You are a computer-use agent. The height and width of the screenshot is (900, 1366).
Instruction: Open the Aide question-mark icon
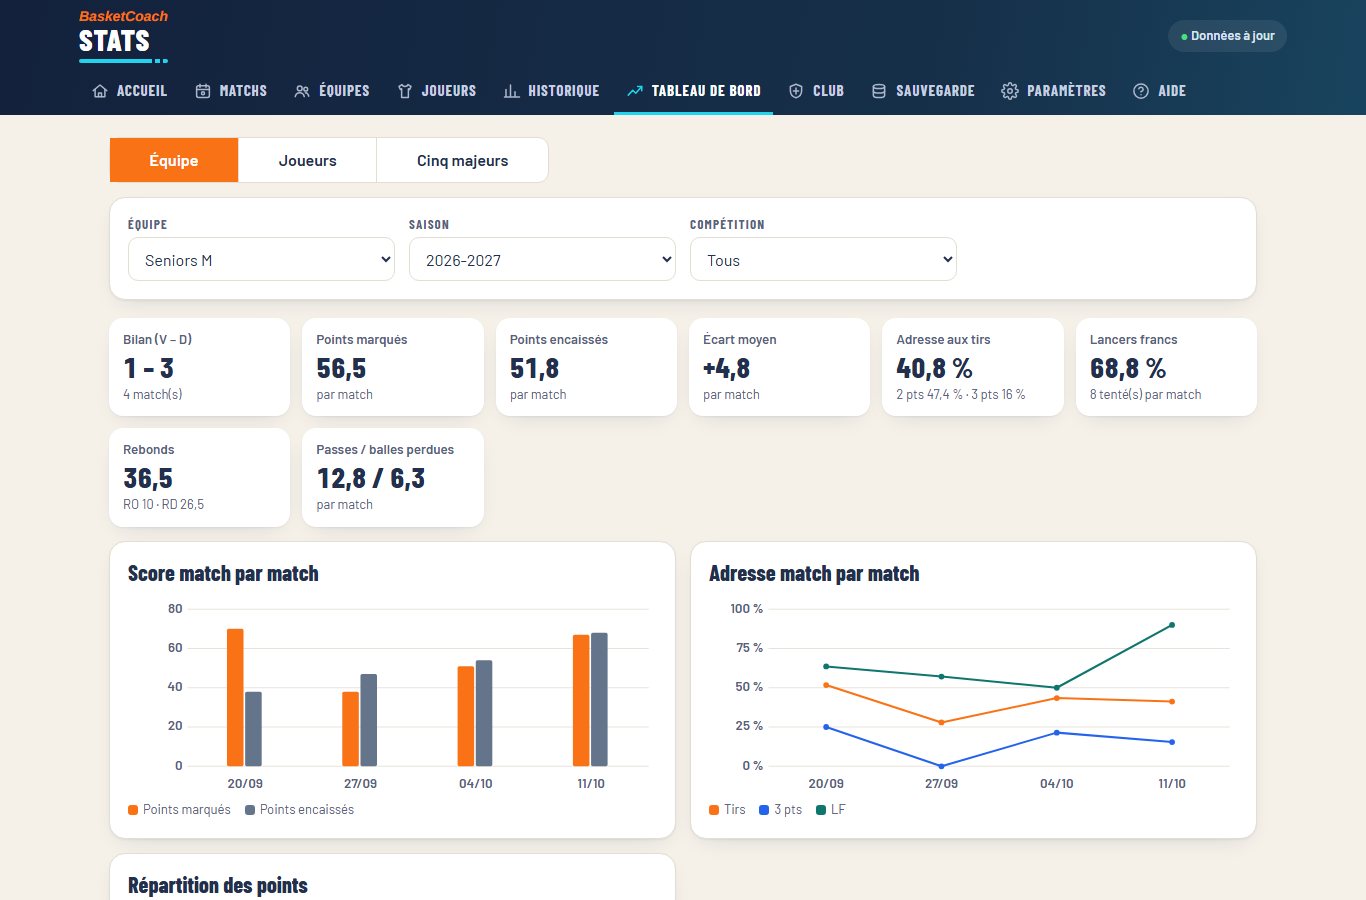point(1141,91)
